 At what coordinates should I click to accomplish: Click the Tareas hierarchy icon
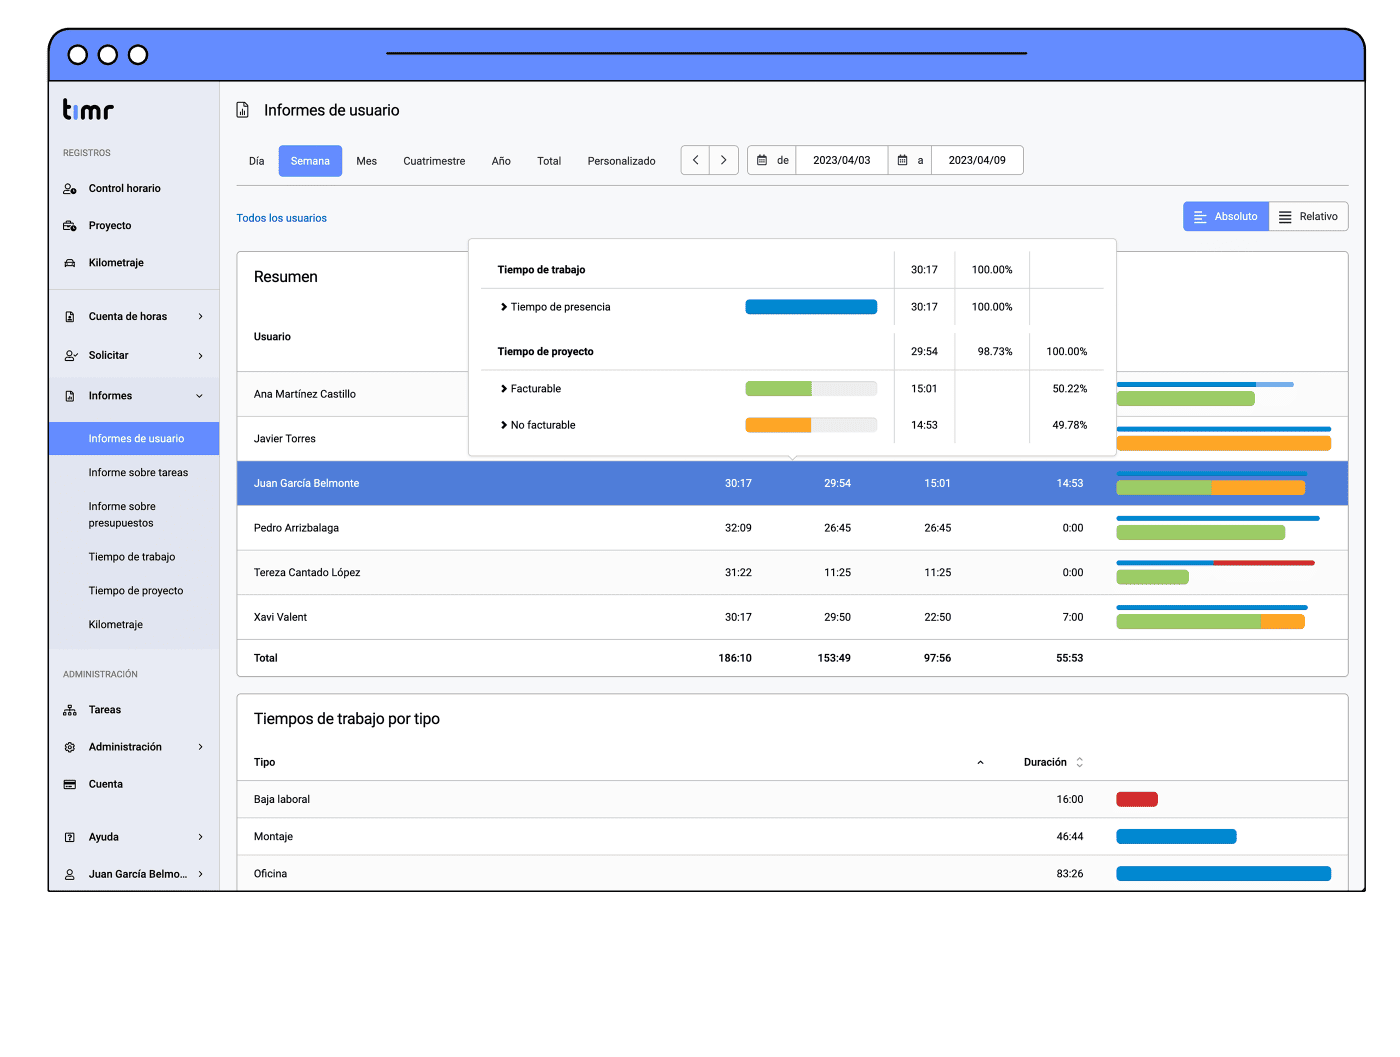click(70, 710)
